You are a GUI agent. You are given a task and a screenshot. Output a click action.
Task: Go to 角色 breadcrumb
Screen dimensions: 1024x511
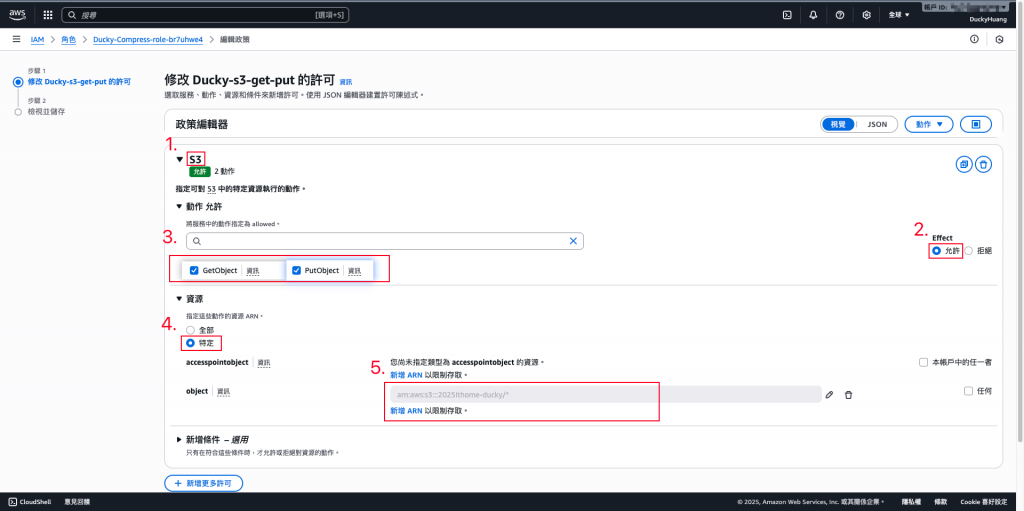coord(69,40)
